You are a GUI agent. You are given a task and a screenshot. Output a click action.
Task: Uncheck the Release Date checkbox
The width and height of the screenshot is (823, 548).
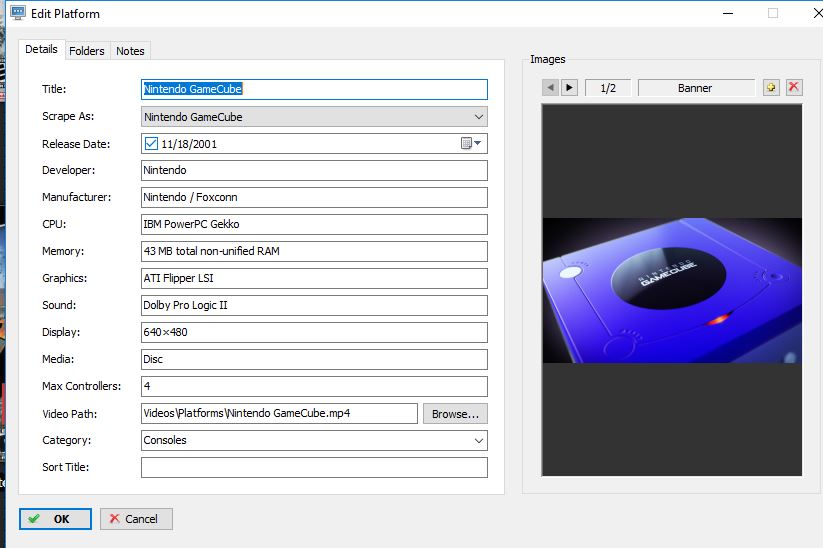[x=151, y=144]
